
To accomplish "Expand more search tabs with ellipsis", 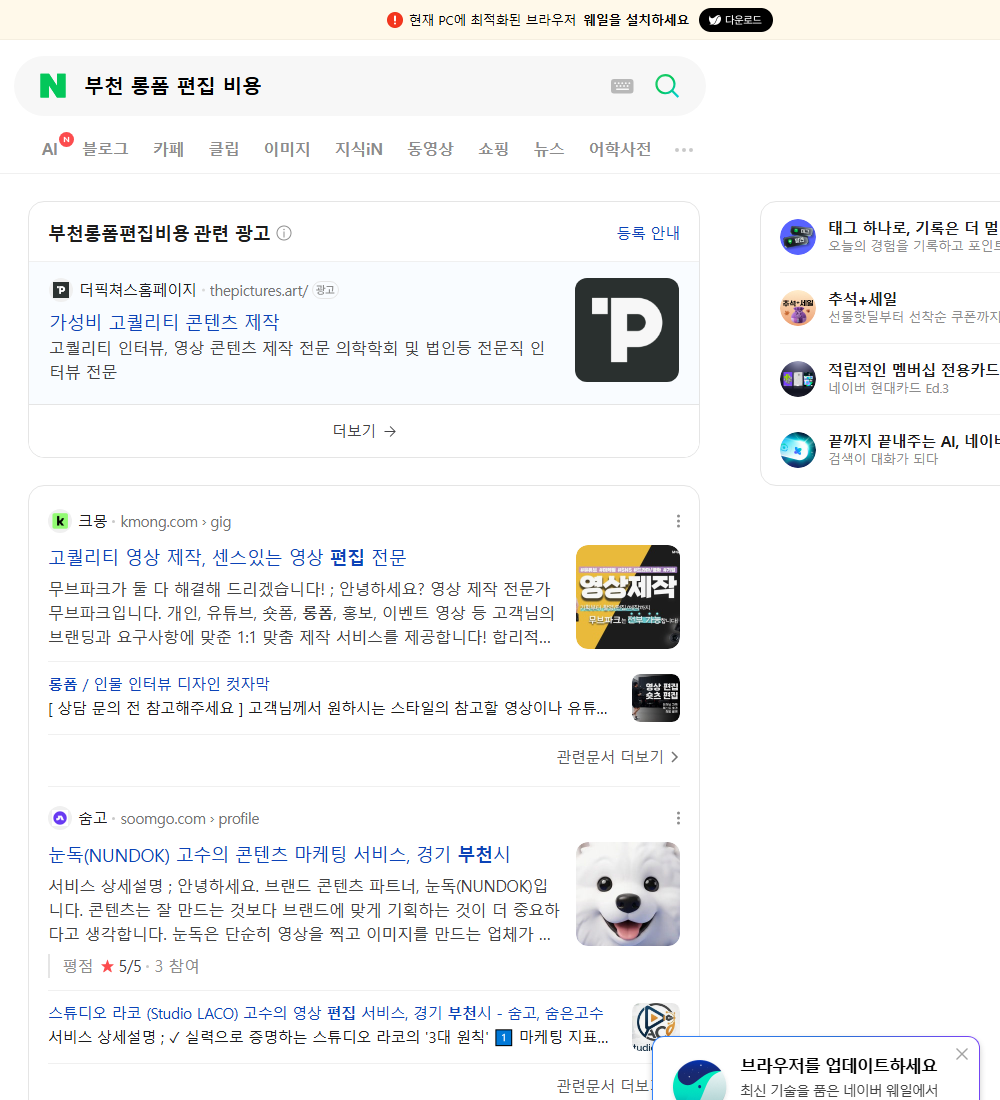I will (x=684, y=149).
